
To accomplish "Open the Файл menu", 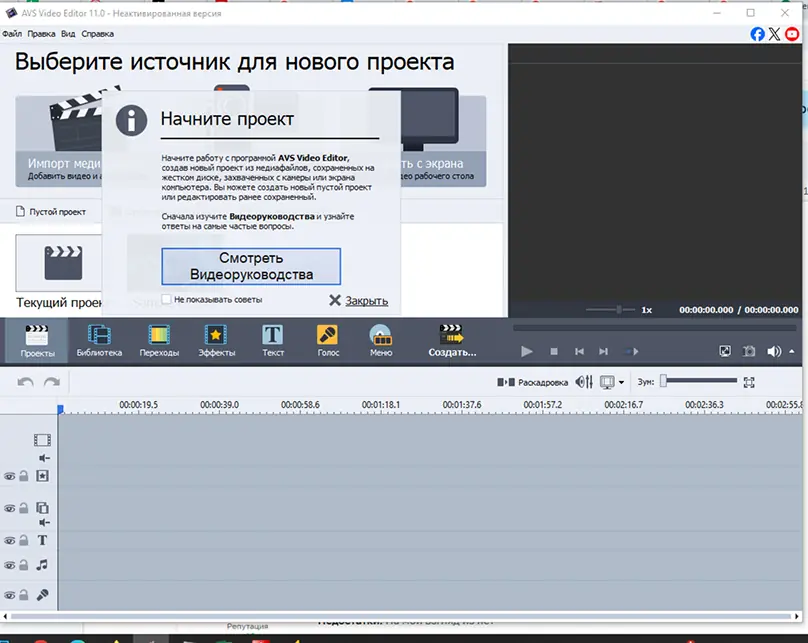I will pos(12,34).
